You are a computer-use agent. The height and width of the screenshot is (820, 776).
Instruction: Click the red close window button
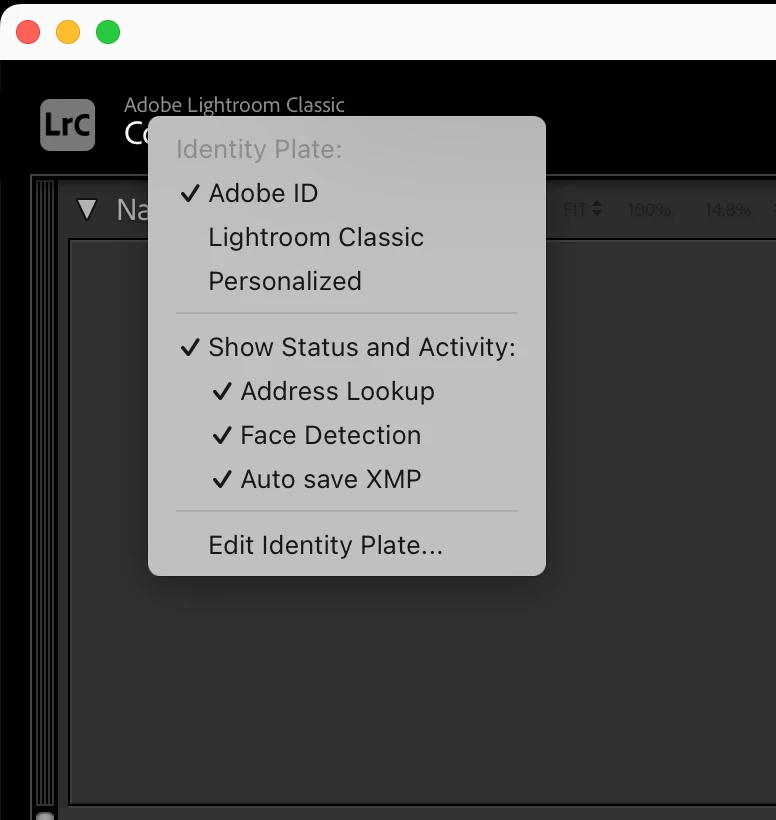[x=28, y=32]
